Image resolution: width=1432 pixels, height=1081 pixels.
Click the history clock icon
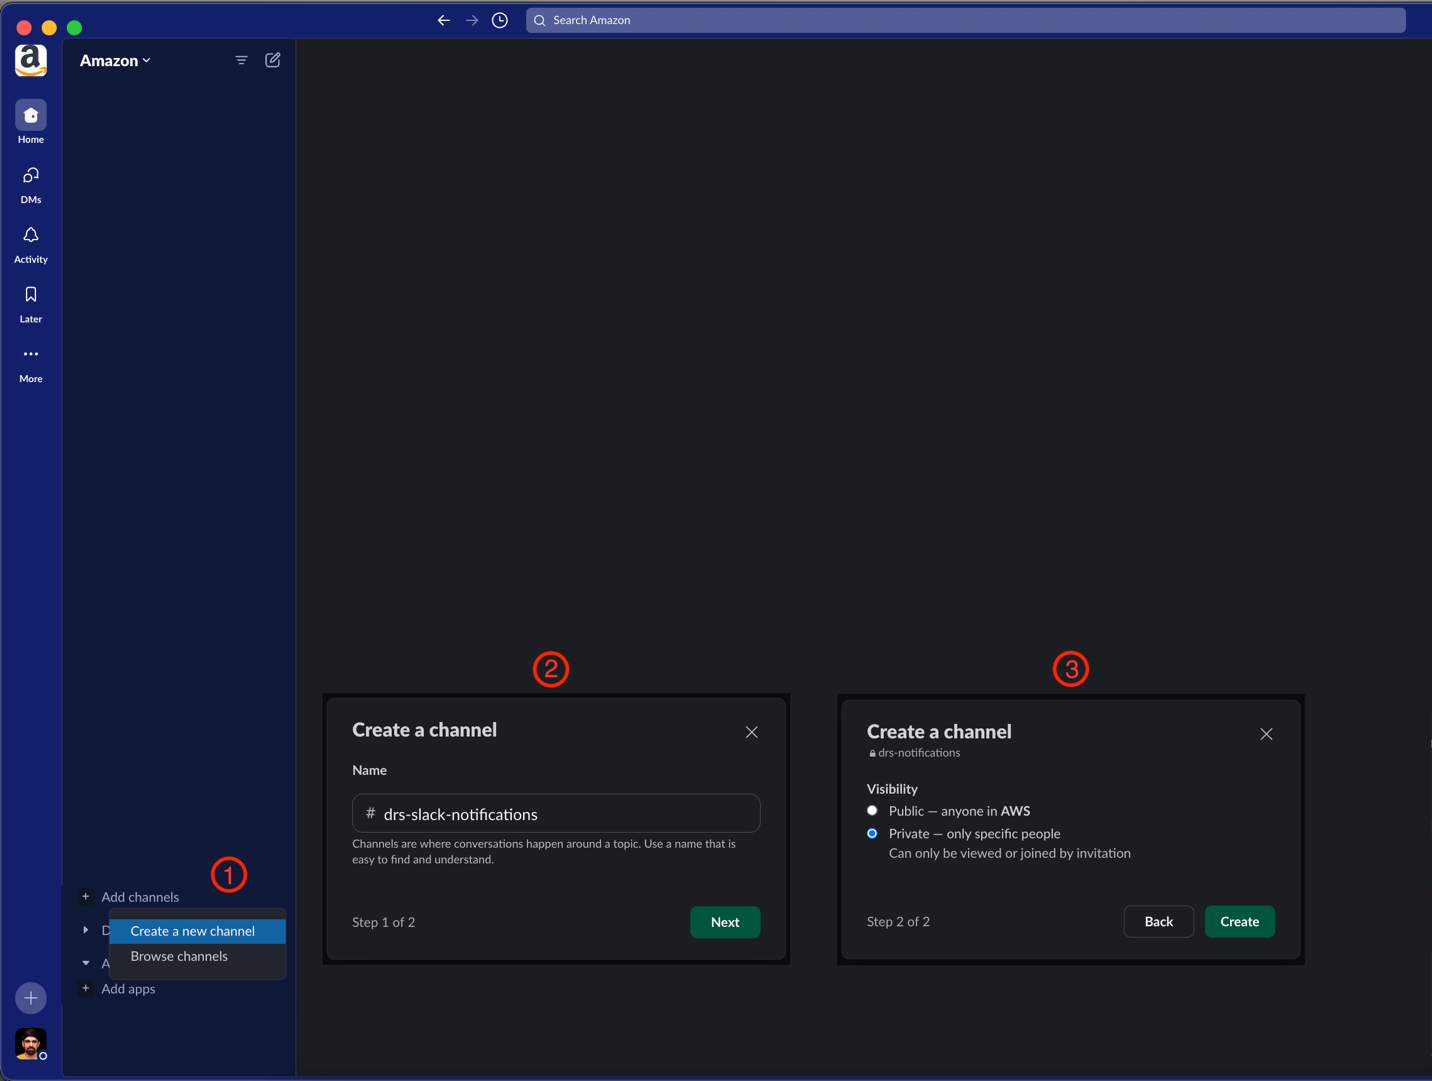pyautogui.click(x=500, y=20)
